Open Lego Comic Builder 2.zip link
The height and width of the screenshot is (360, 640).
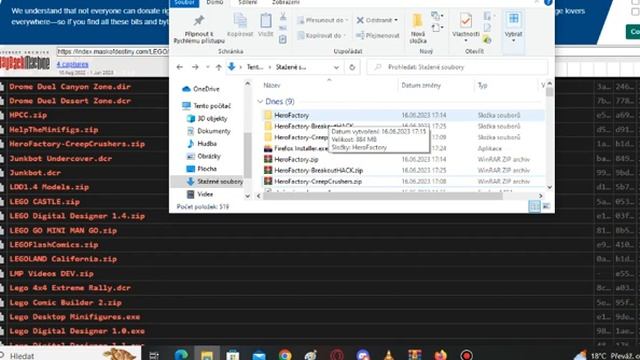pos(65,302)
